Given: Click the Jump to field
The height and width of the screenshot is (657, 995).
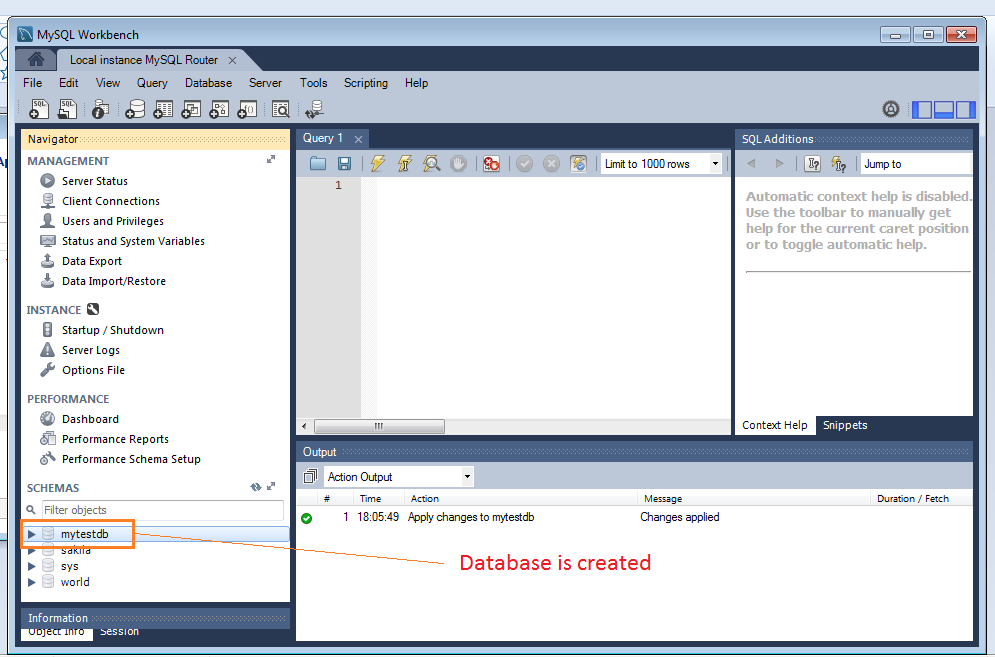Looking at the screenshot, I should tap(916, 164).
